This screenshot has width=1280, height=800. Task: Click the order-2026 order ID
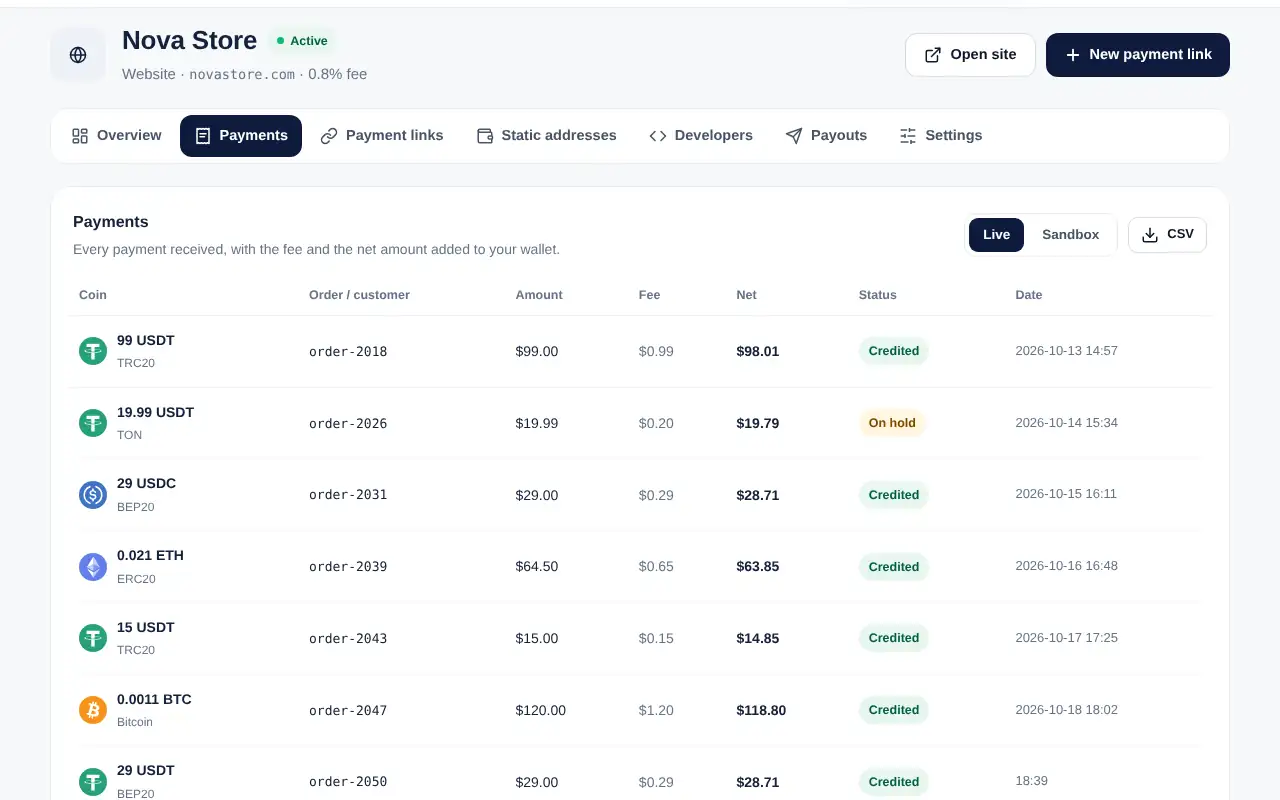(348, 424)
